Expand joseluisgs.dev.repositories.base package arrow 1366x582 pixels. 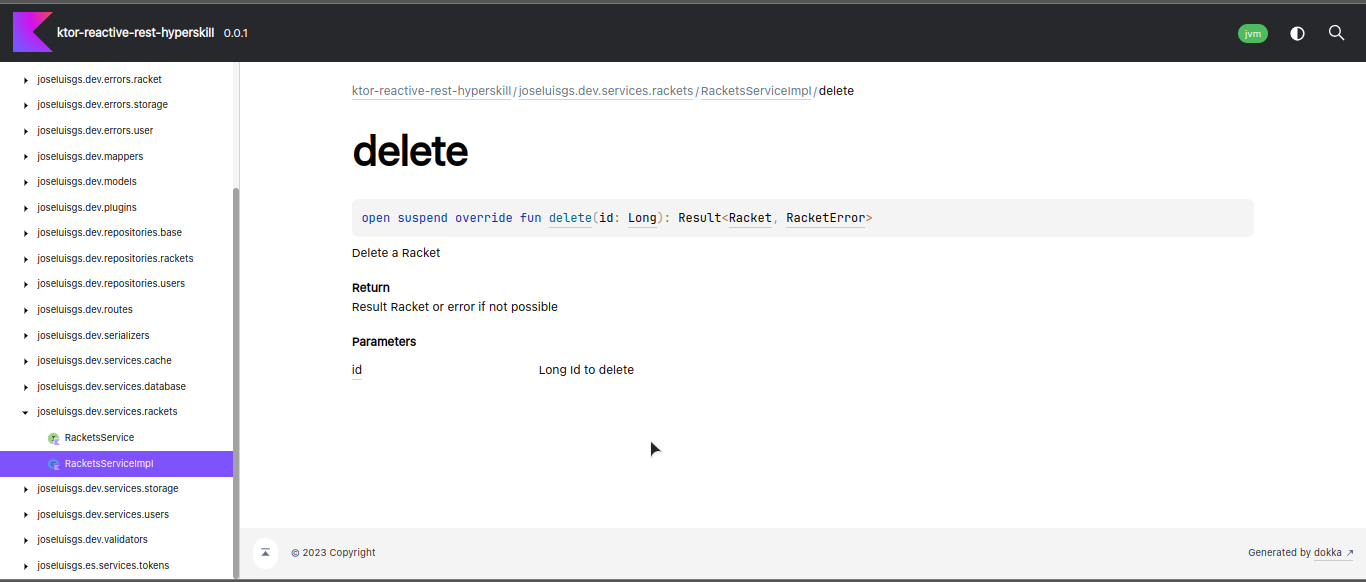pyautogui.click(x=25, y=233)
